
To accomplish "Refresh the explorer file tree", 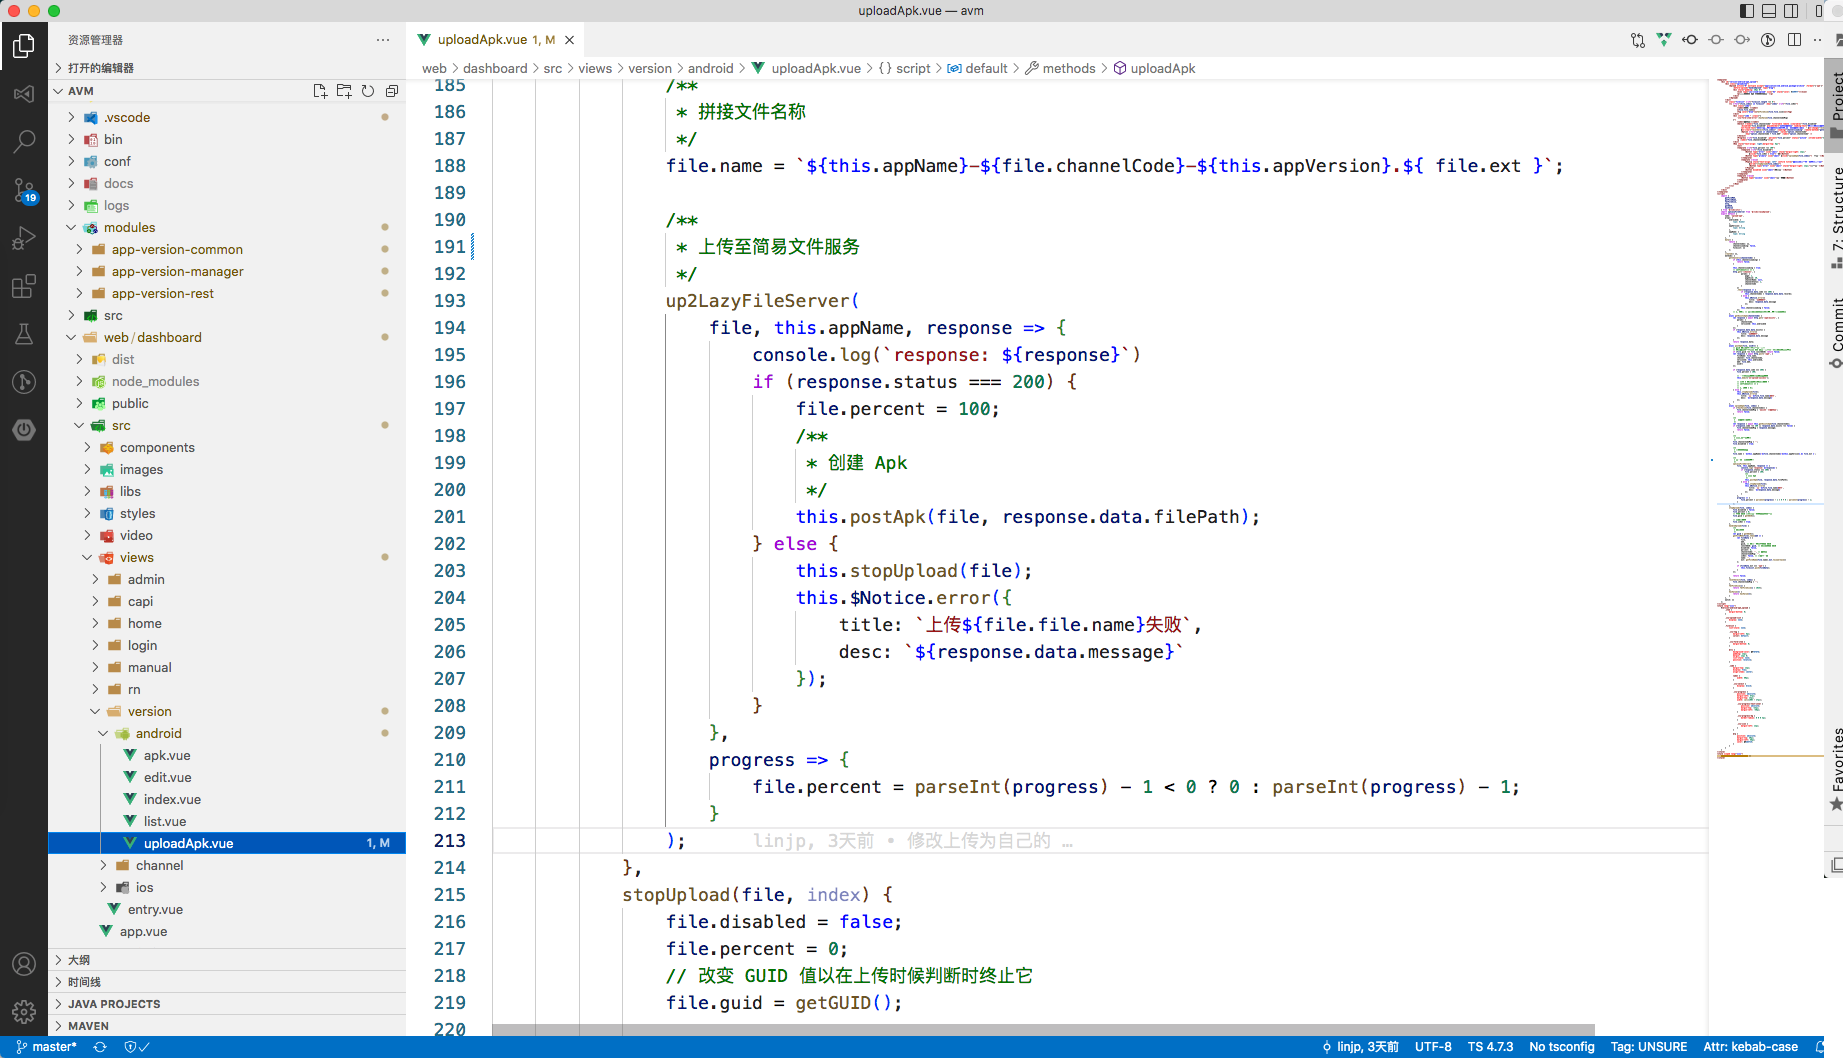I will click(x=368, y=91).
